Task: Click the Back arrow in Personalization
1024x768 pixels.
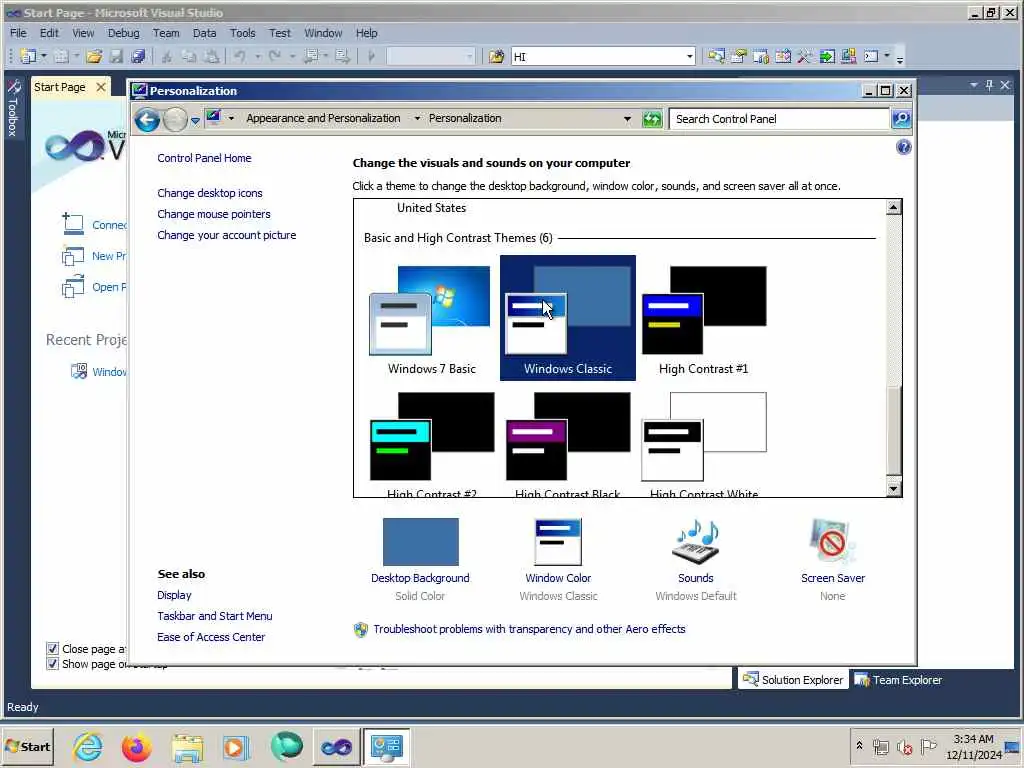Action: [x=147, y=120]
